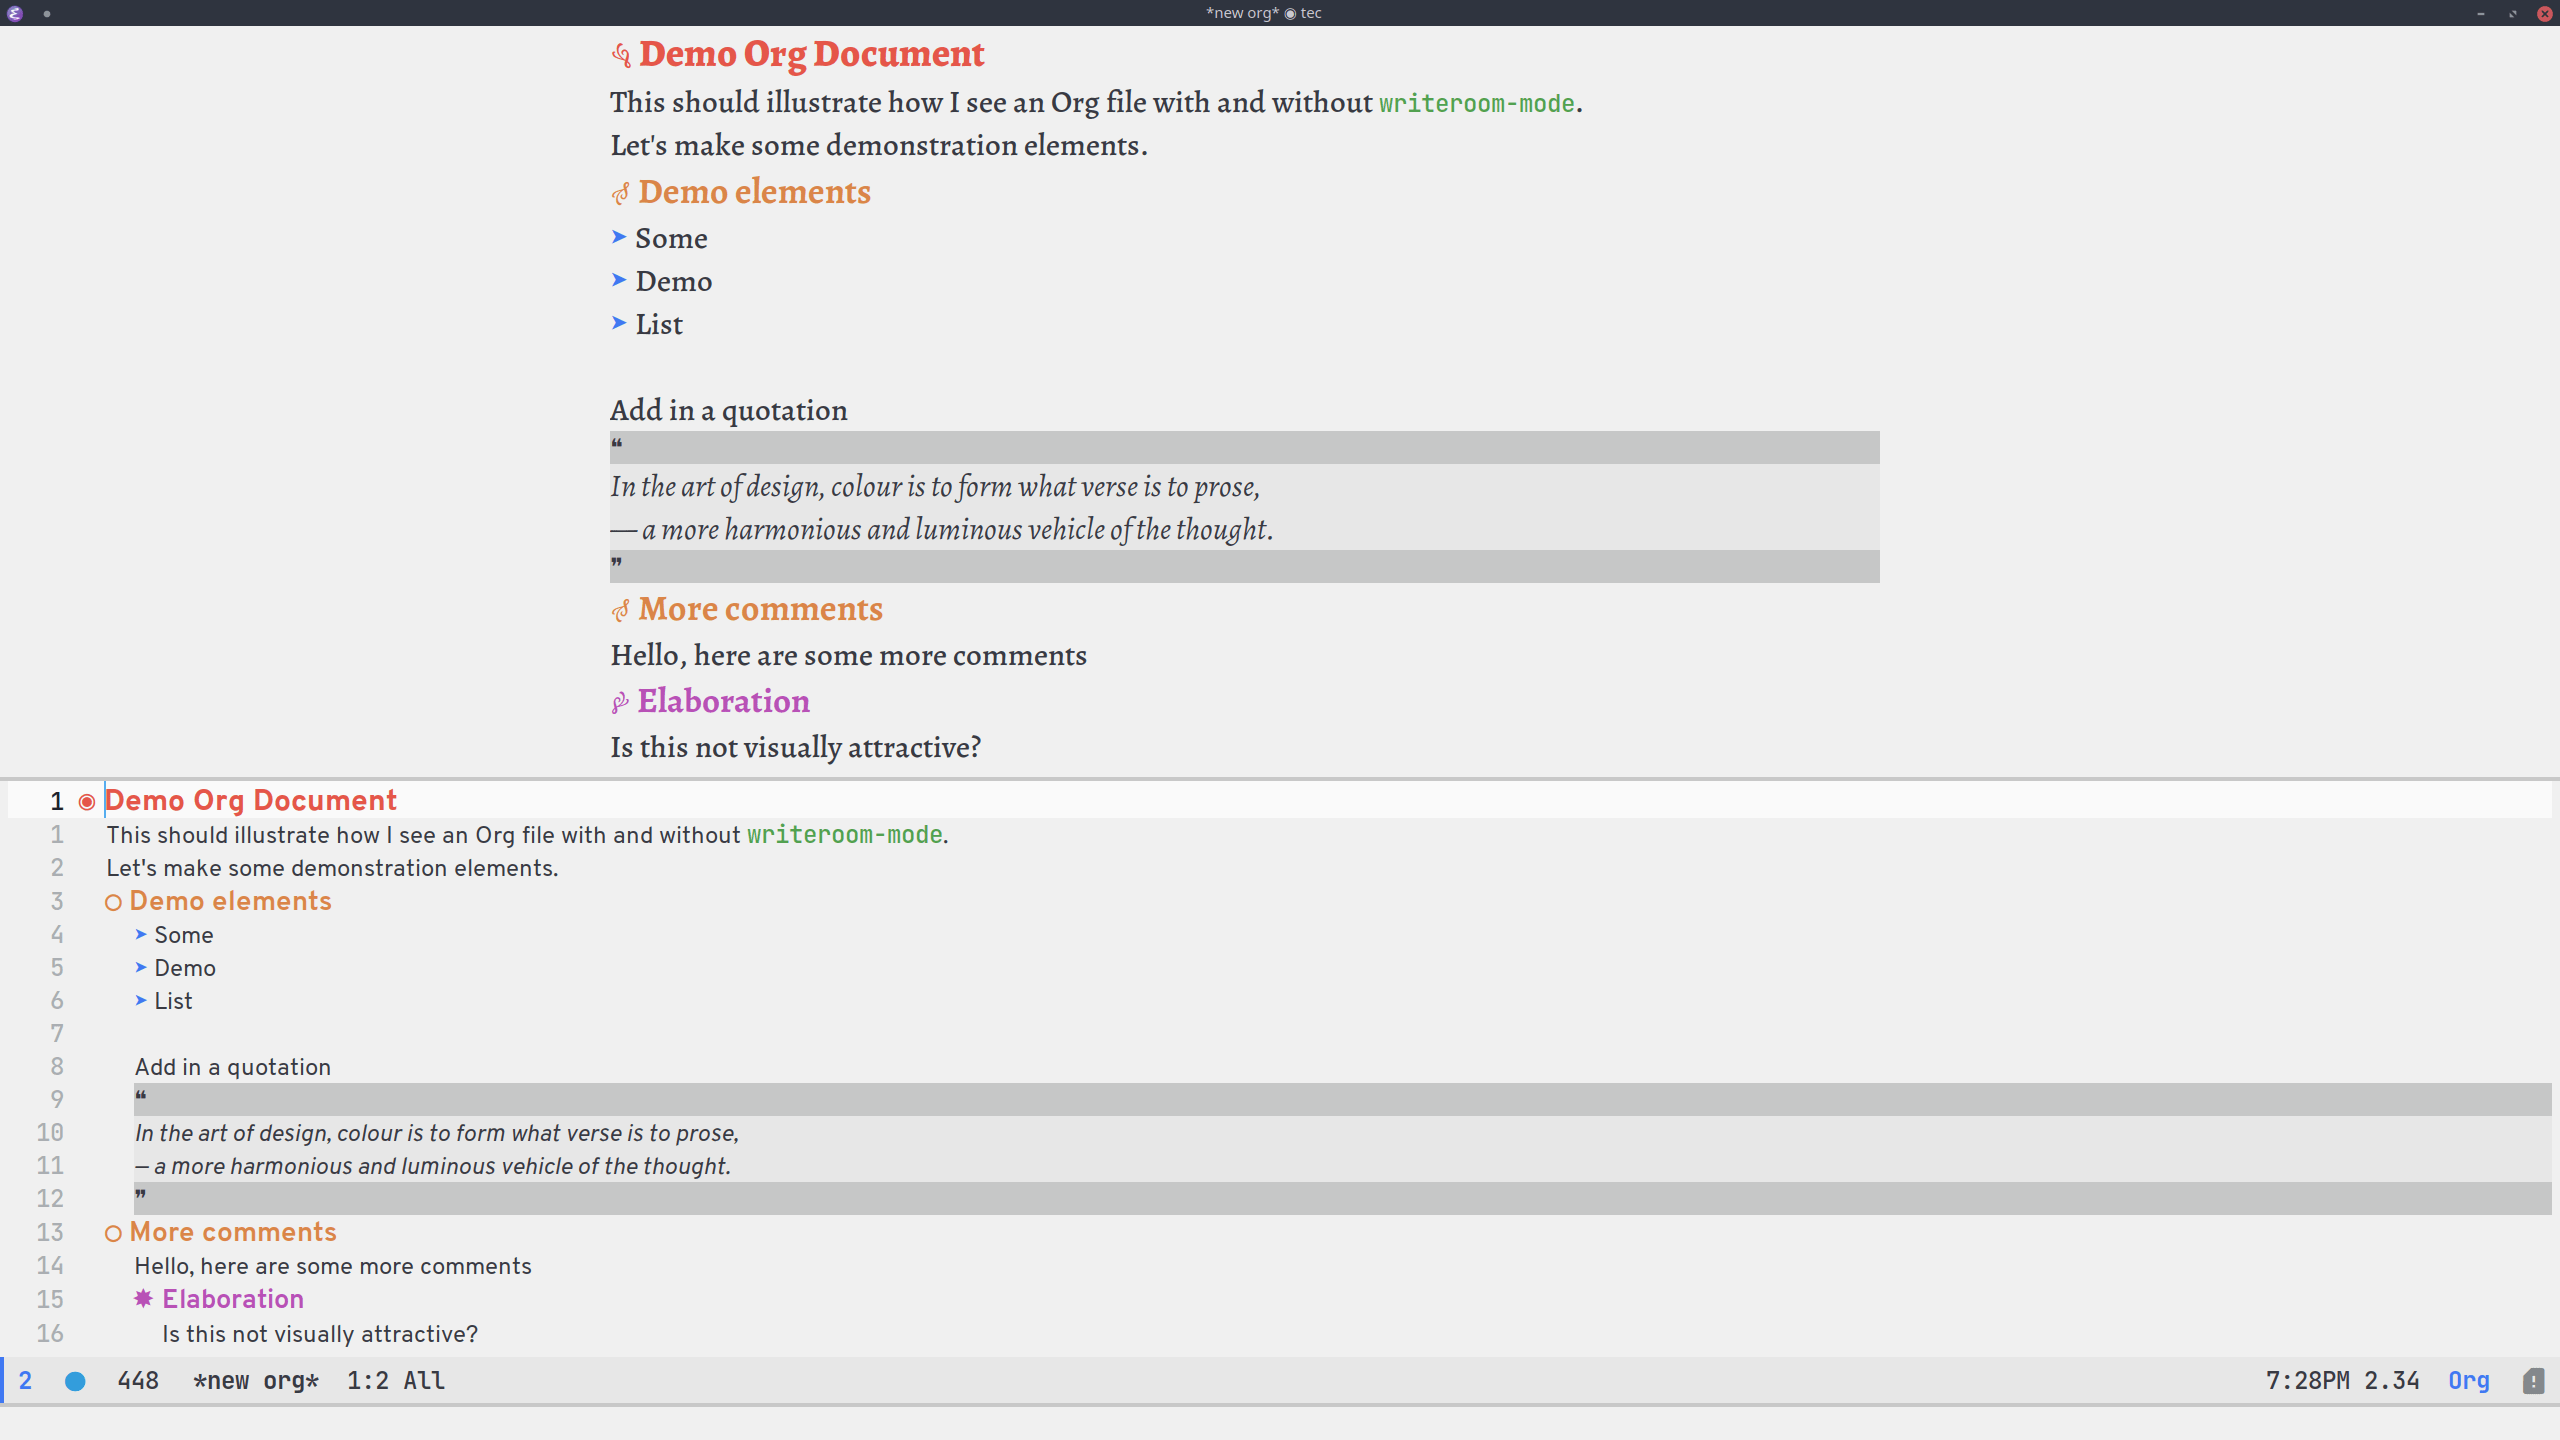2560x1440 pixels.
Task: Expand the Demo list item
Action: click(x=141, y=967)
